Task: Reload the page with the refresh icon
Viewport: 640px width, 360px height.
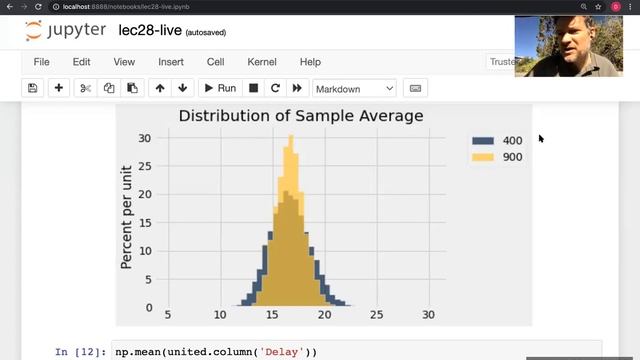Action: click(x=38, y=7)
